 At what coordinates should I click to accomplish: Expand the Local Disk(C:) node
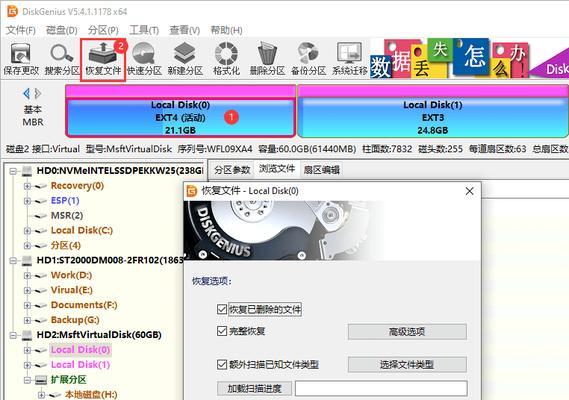[27, 231]
